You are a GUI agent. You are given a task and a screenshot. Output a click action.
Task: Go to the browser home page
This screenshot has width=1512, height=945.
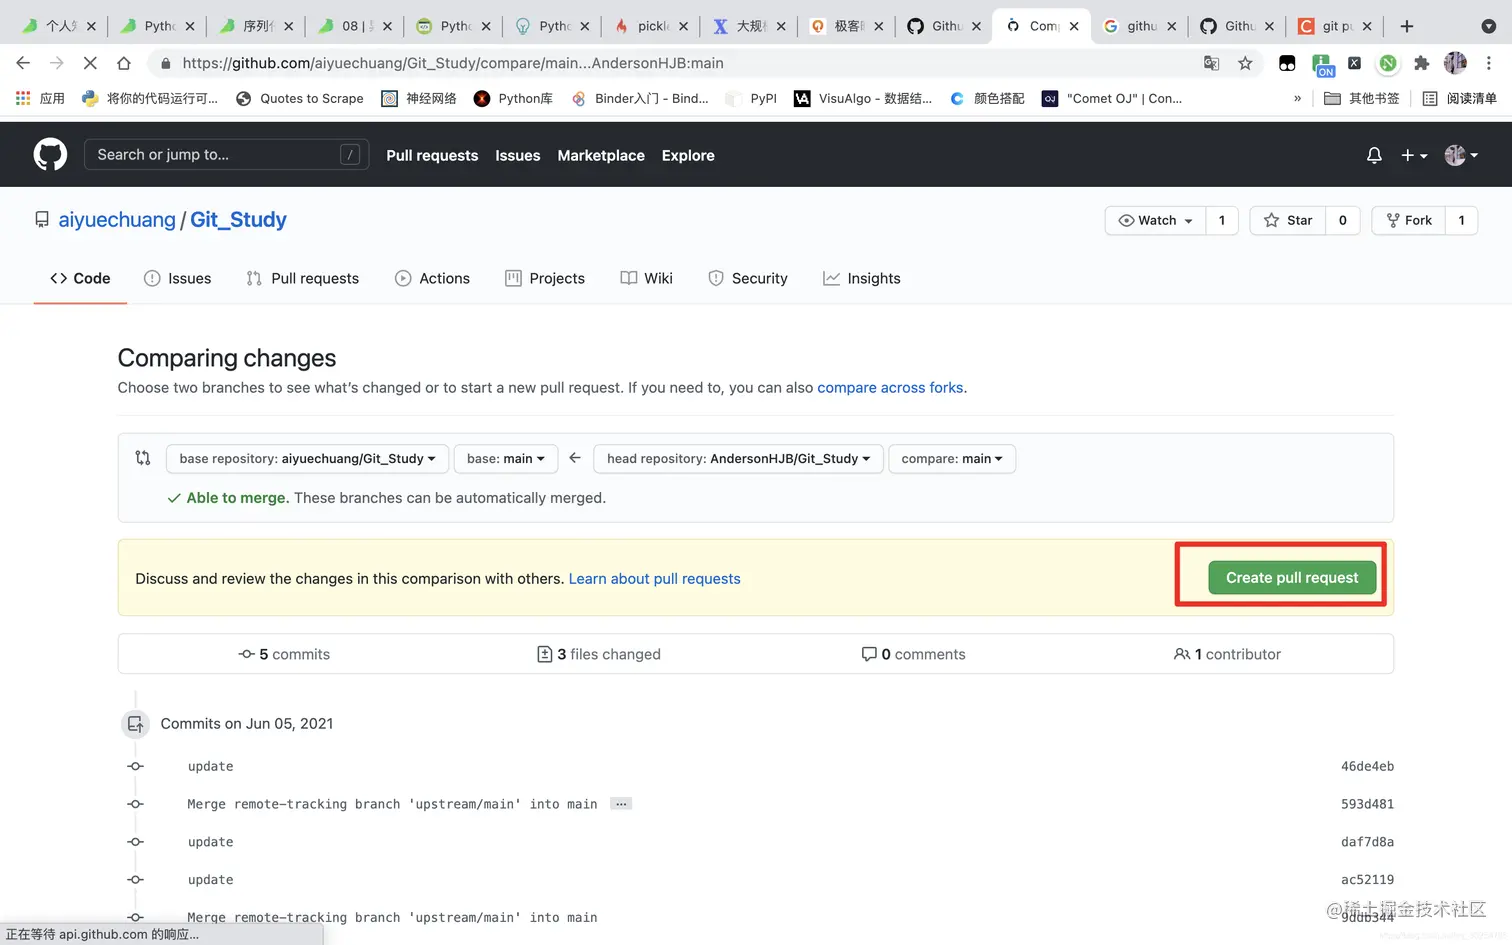click(x=124, y=63)
